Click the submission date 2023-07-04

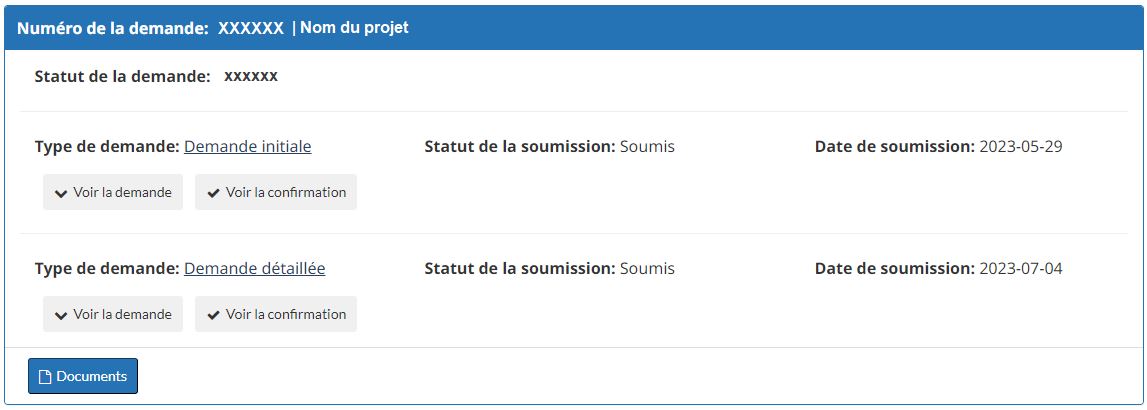click(x=1020, y=269)
